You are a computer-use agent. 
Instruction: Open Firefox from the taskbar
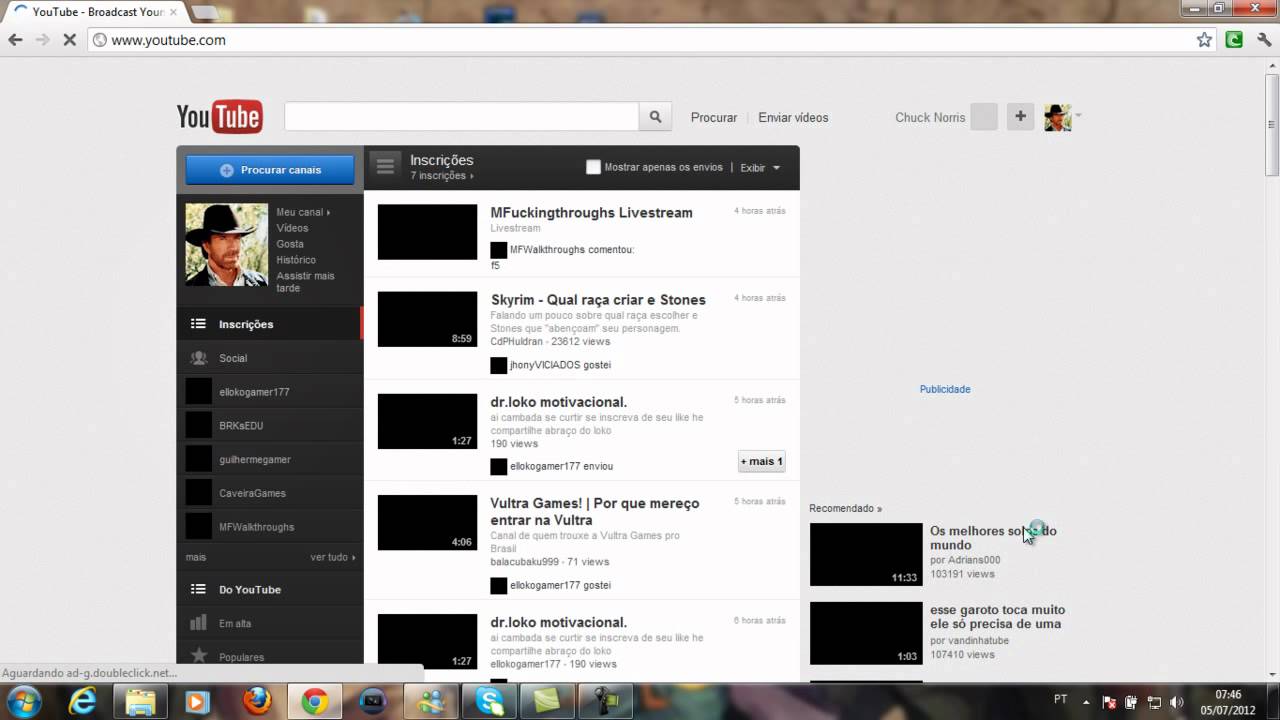click(x=257, y=702)
